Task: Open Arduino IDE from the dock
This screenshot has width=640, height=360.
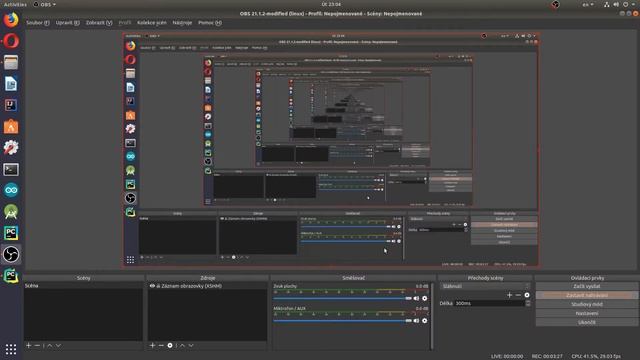Action: (x=11, y=190)
